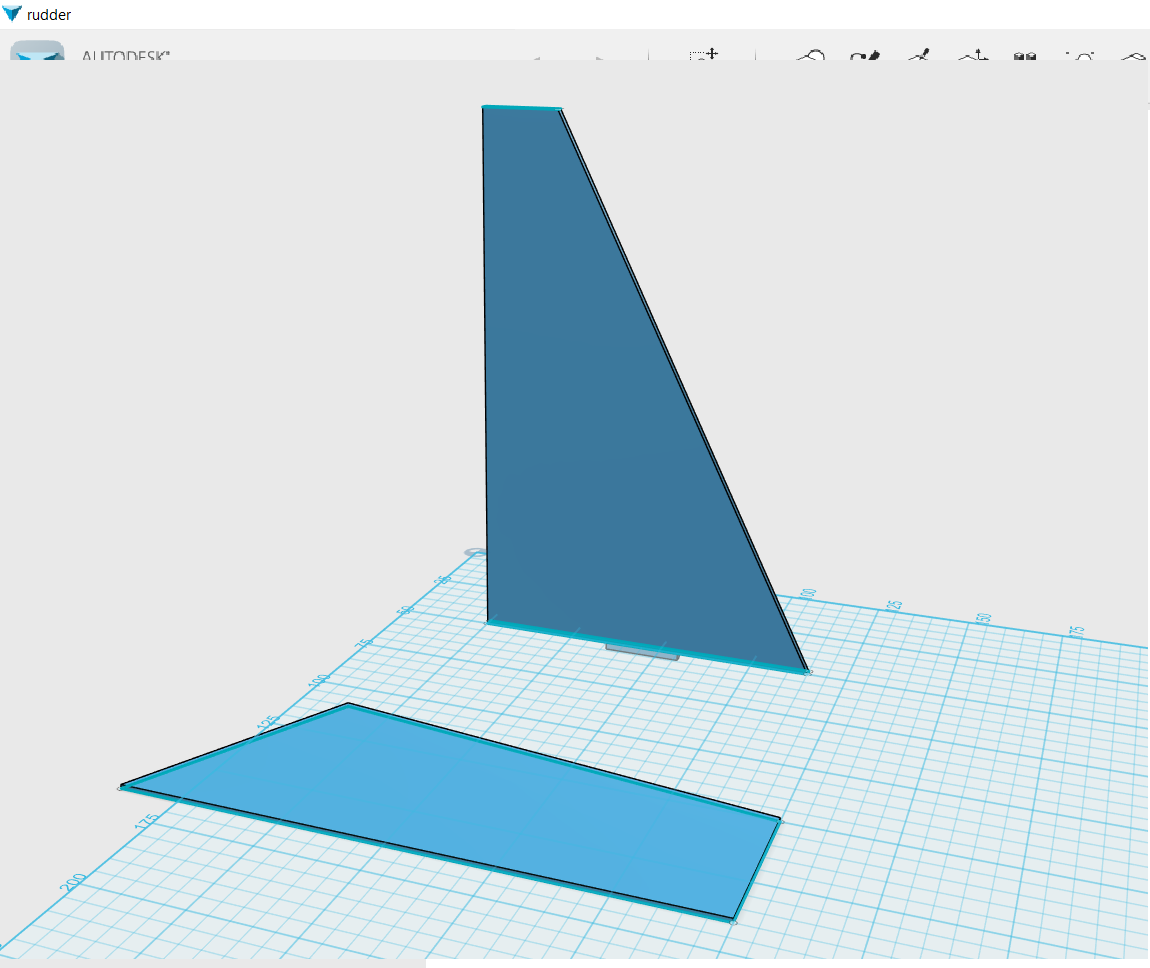Redo the last action in the toolbar

pyautogui.click(x=600, y=58)
